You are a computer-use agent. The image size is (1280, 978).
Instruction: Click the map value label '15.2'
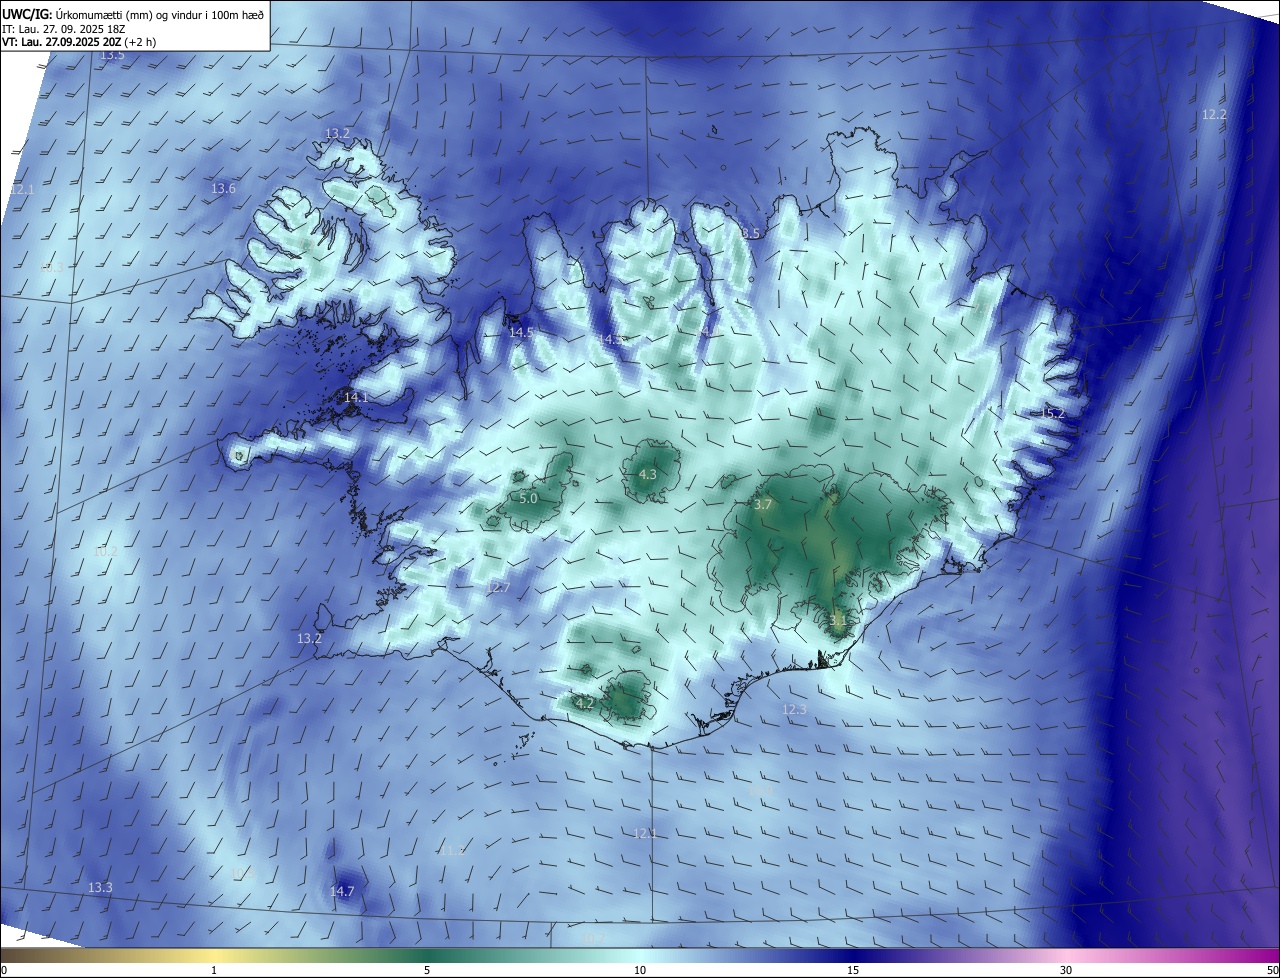point(1052,413)
